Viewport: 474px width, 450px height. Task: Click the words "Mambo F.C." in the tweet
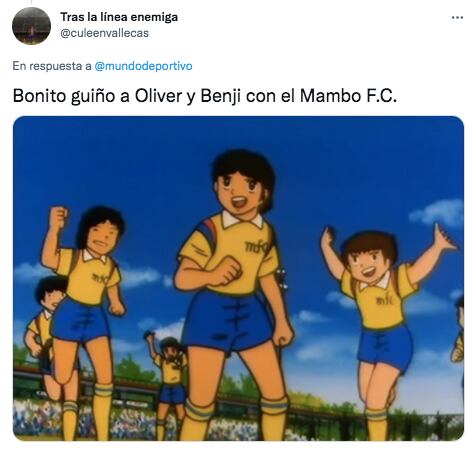point(348,96)
